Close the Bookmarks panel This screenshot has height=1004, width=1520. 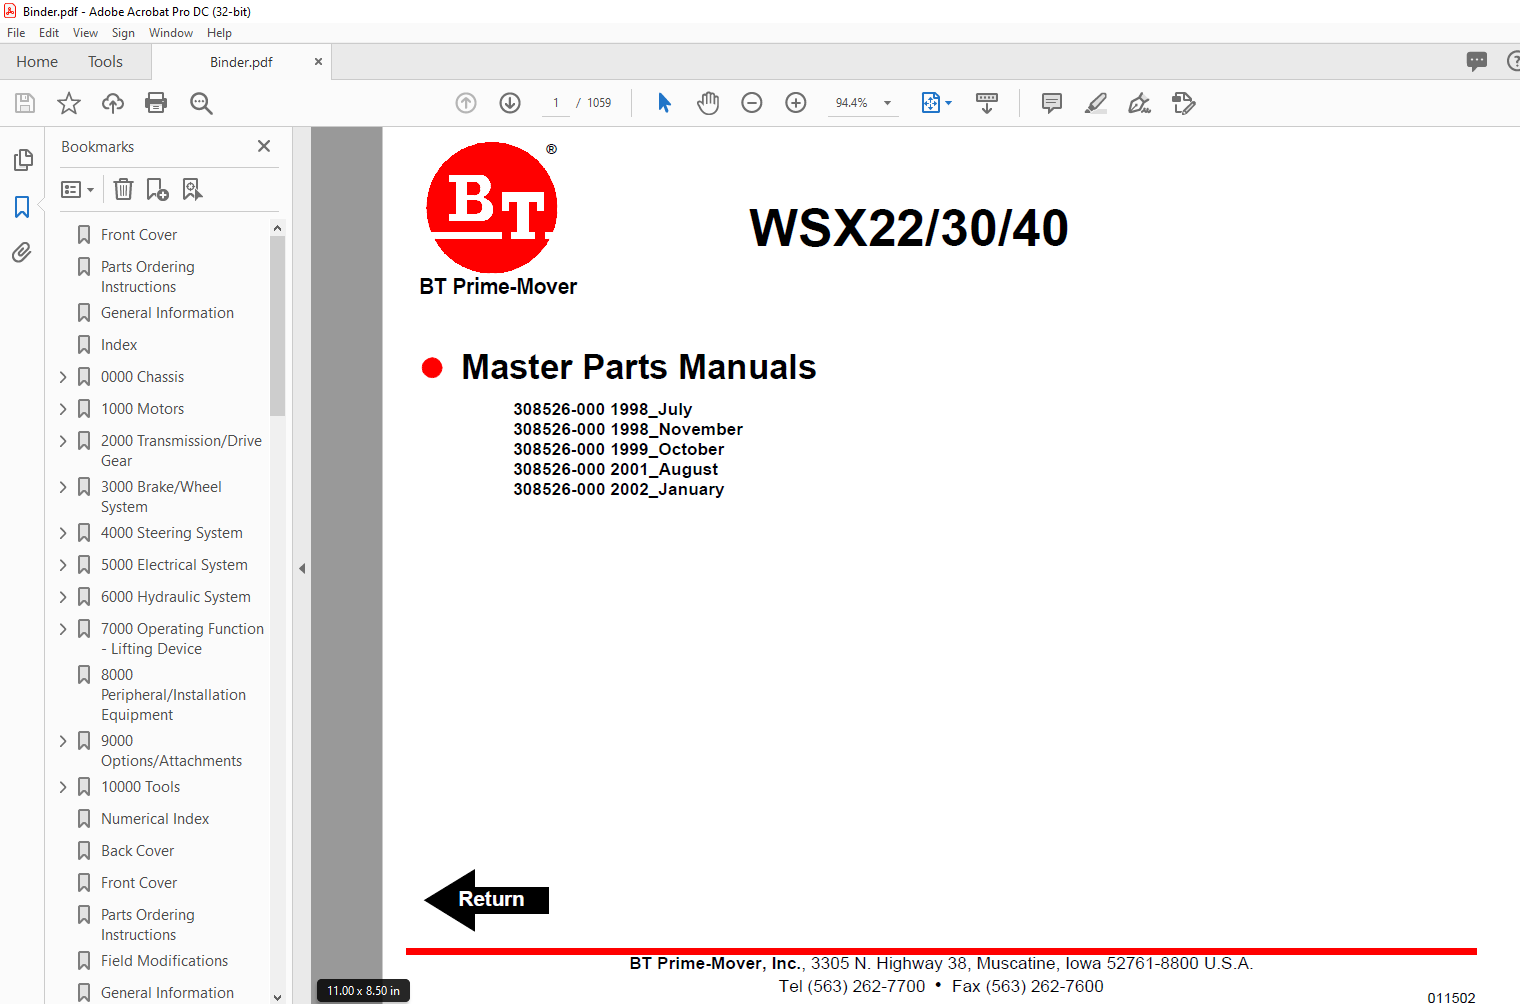point(264,146)
